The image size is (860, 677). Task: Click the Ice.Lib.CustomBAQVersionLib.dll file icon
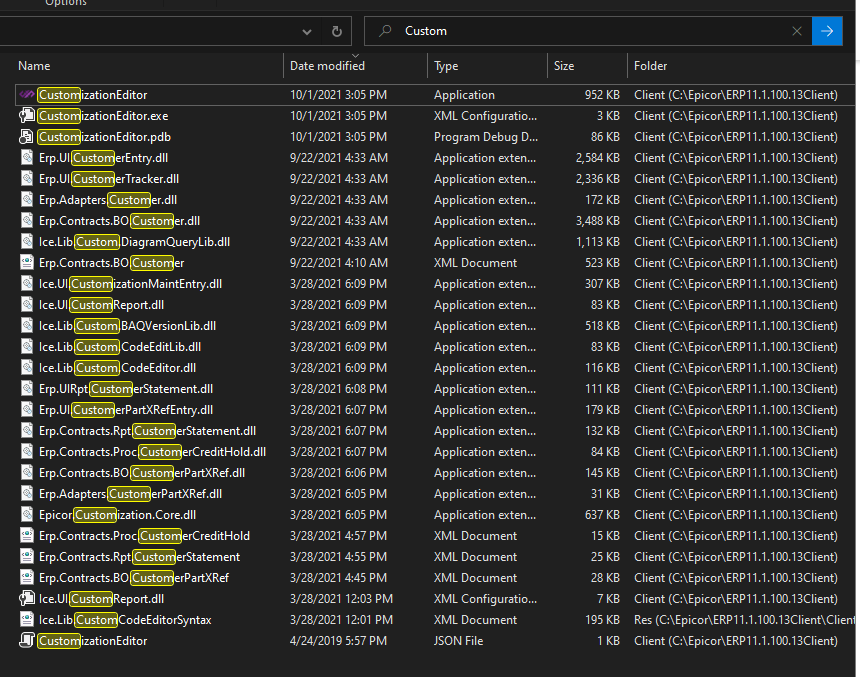tap(27, 326)
